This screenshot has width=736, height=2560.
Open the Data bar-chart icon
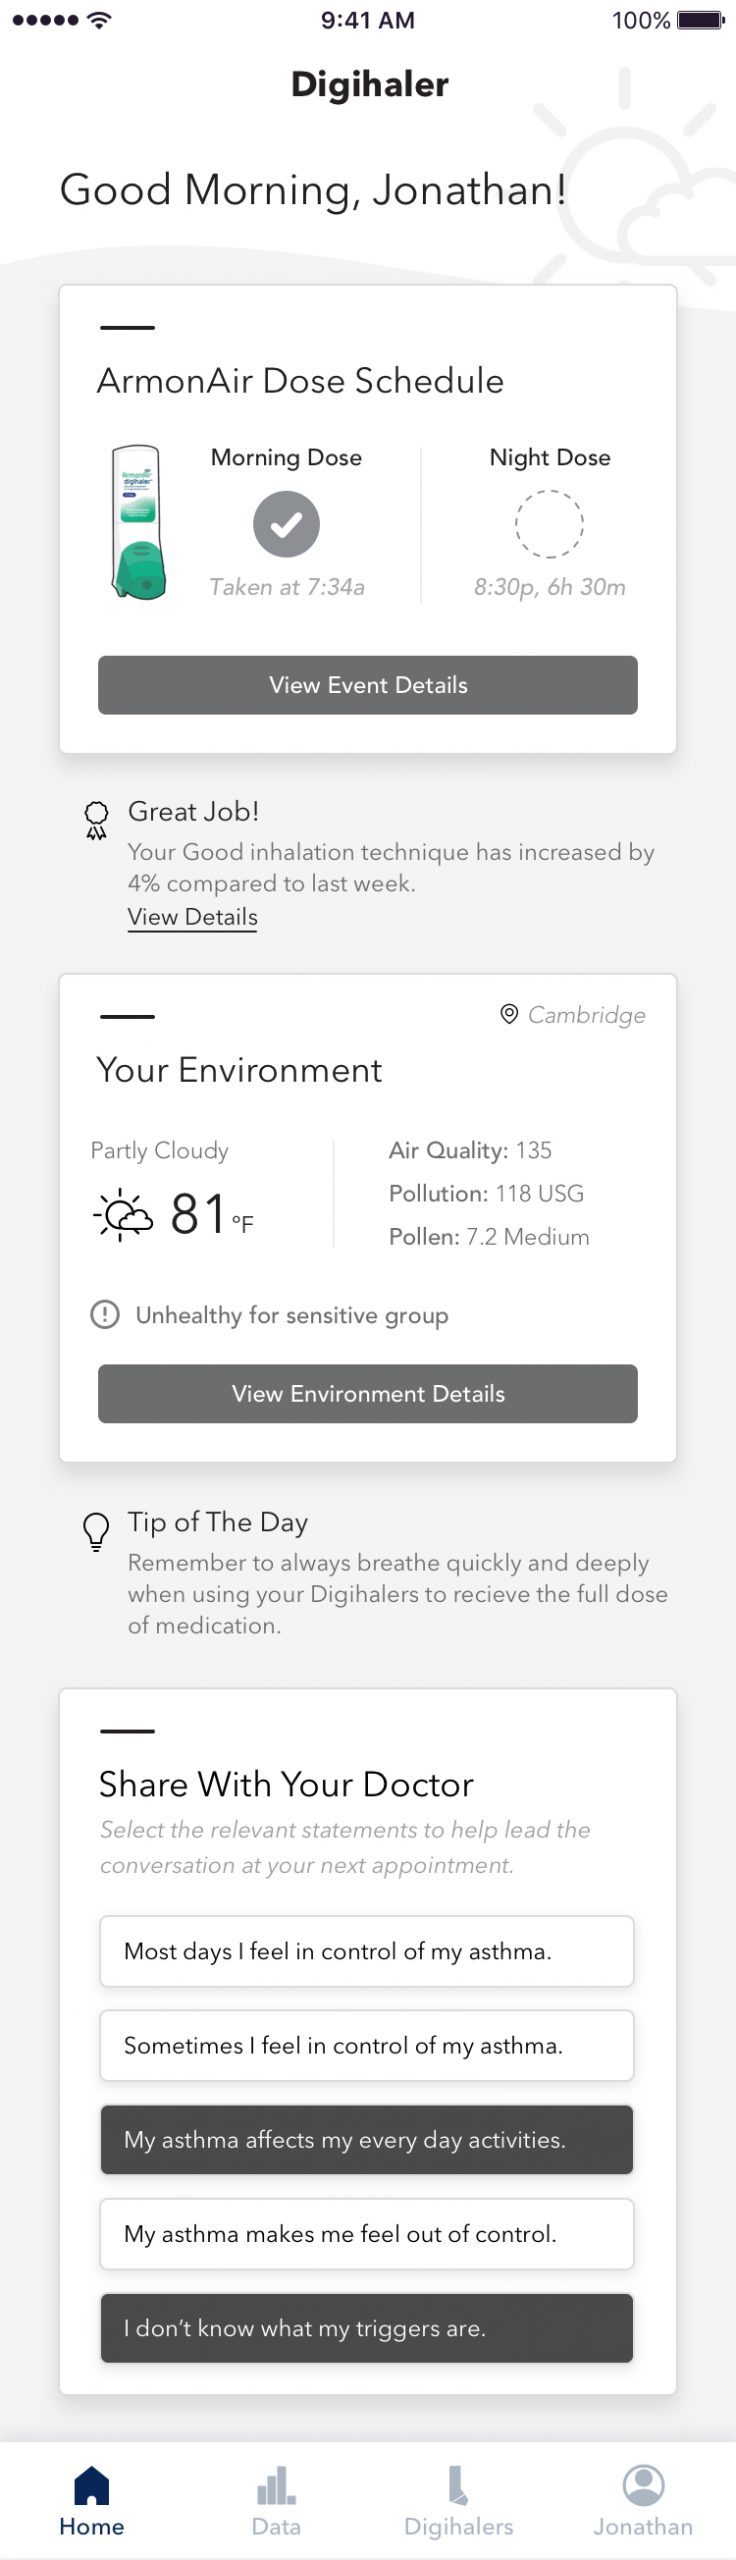(276, 2484)
